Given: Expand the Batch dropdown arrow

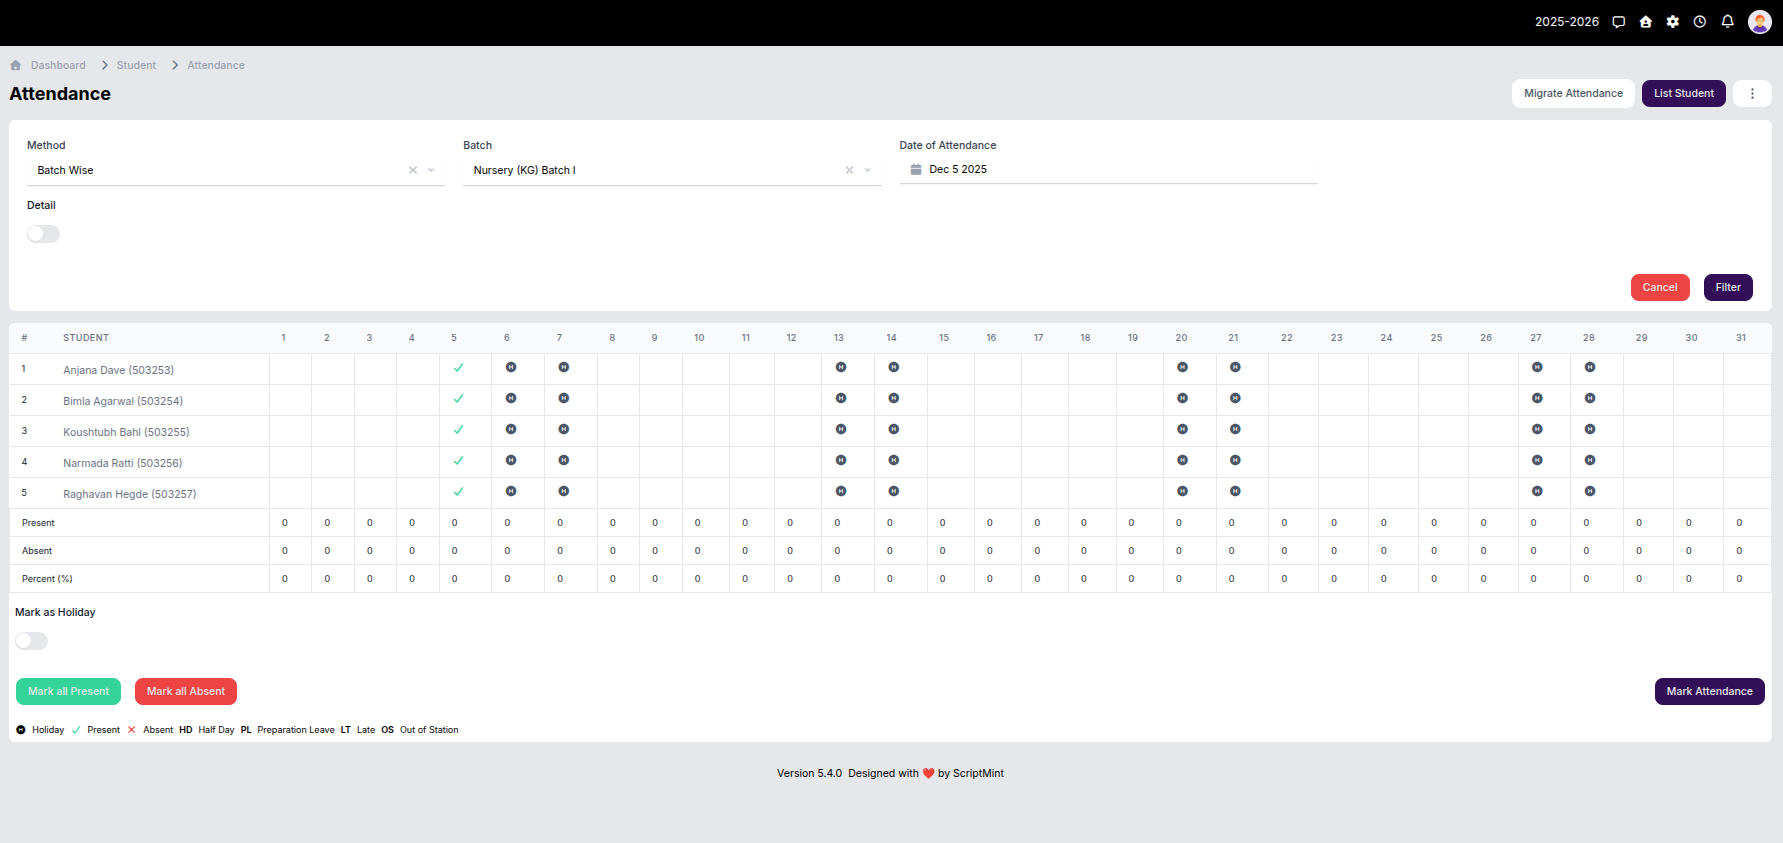Looking at the screenshot, I should point(867,170).
